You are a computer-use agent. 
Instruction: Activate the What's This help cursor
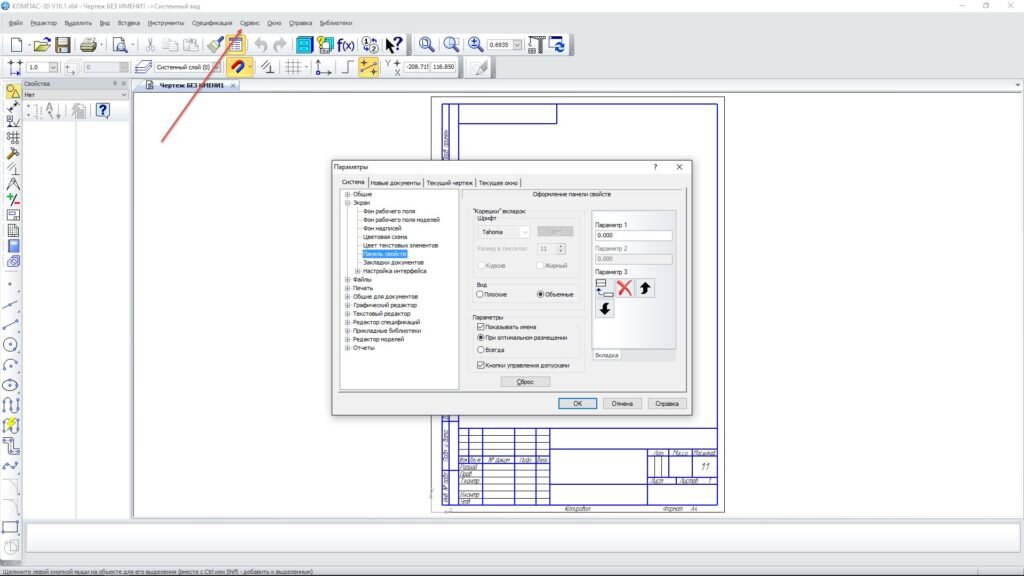coord(394,44)
